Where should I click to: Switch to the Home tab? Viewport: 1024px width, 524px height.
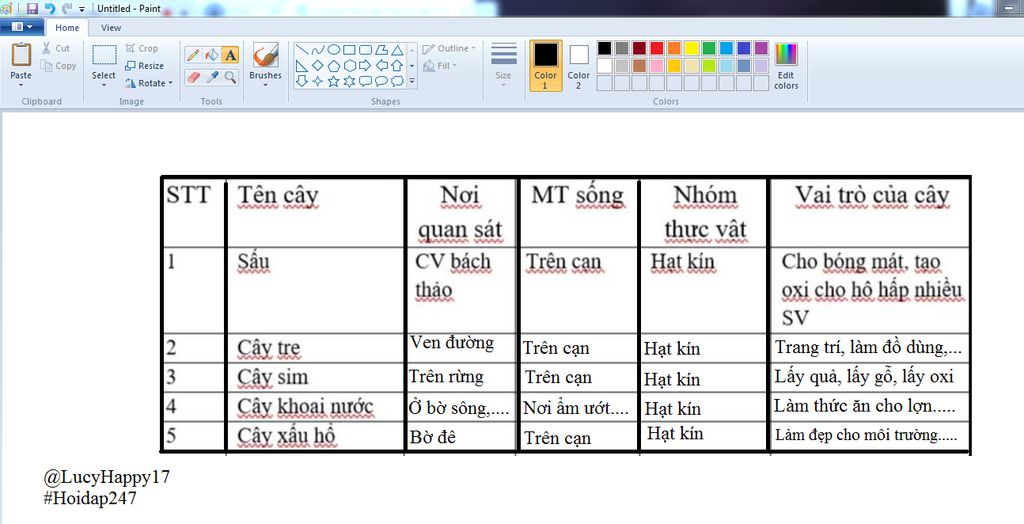pos(67,27)
